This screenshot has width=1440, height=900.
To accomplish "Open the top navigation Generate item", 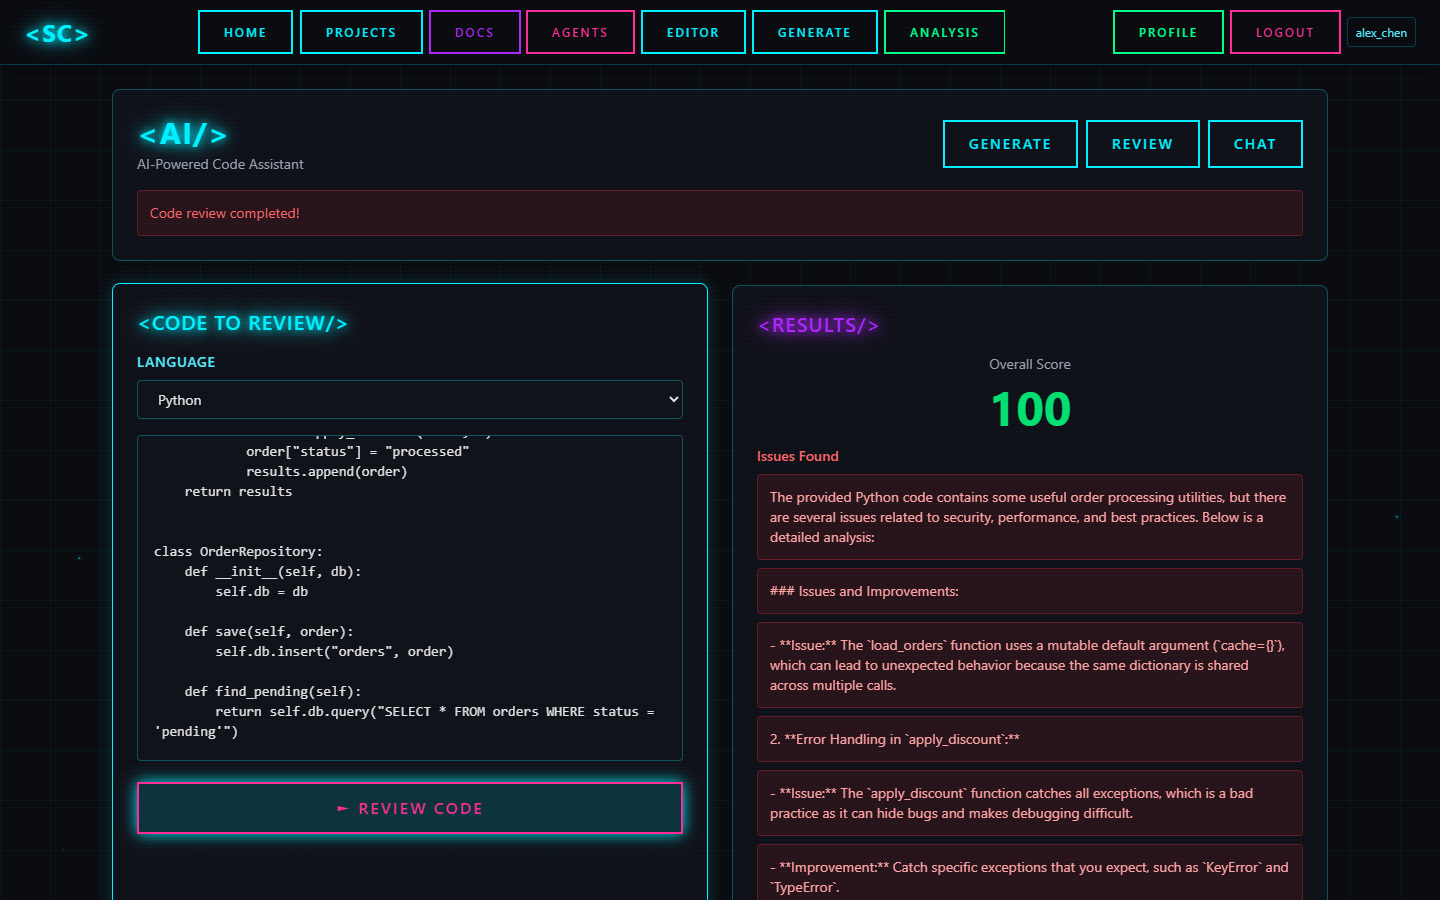I will pyautogui.click(x=815, y=32).
